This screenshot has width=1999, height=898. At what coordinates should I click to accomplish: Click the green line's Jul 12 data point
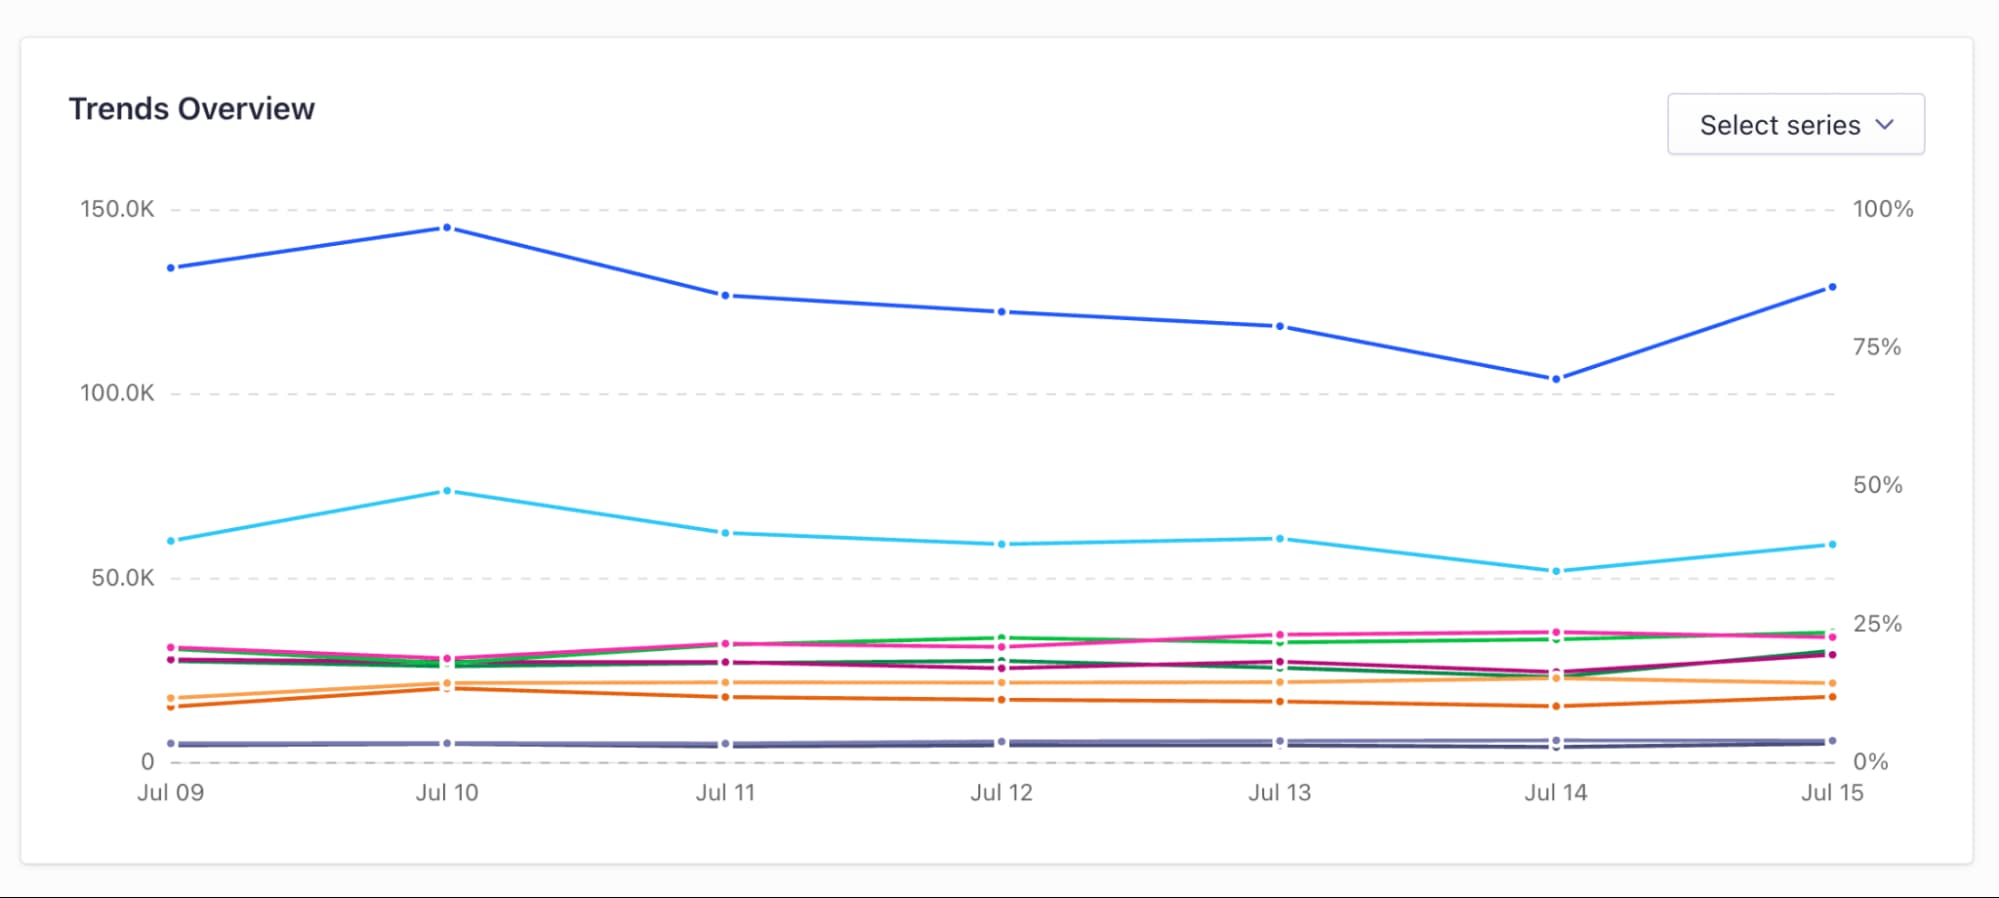click(1001, 637)
